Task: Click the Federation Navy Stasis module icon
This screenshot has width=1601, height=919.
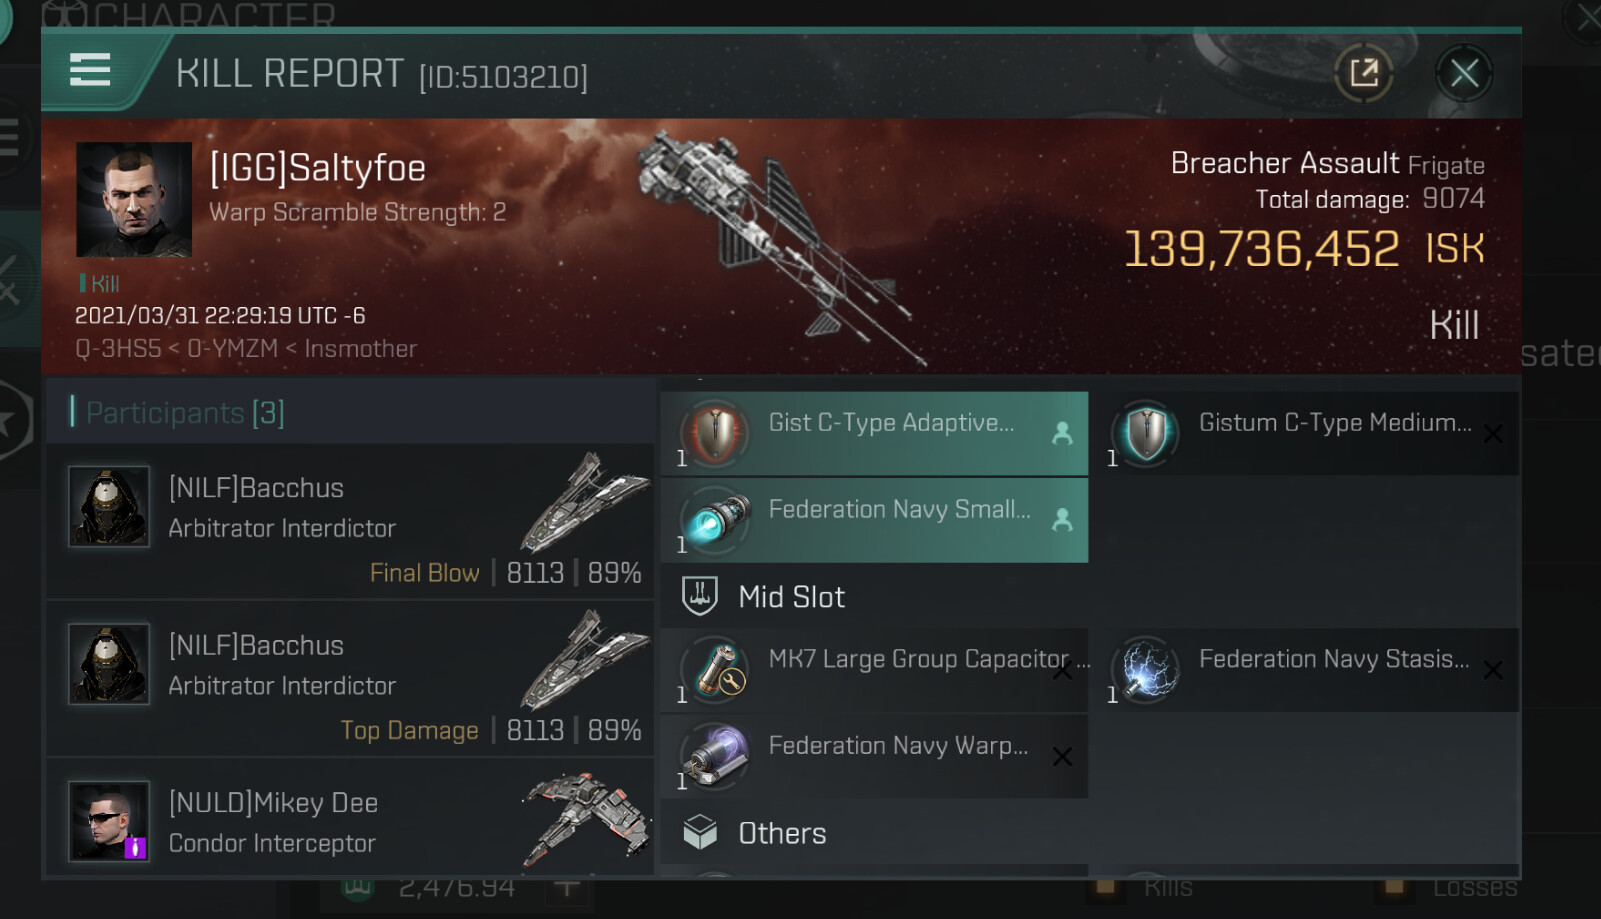Action: [1145, 670]
